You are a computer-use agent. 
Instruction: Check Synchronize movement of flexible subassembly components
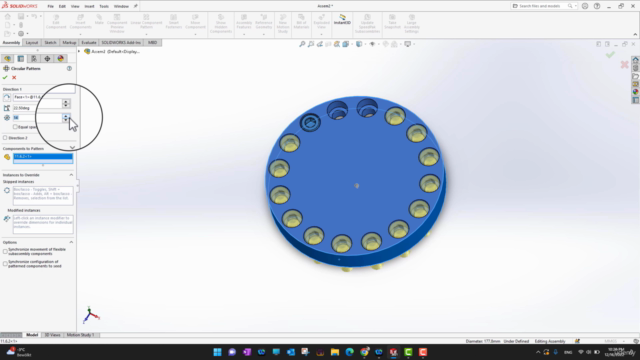point(5,251)
